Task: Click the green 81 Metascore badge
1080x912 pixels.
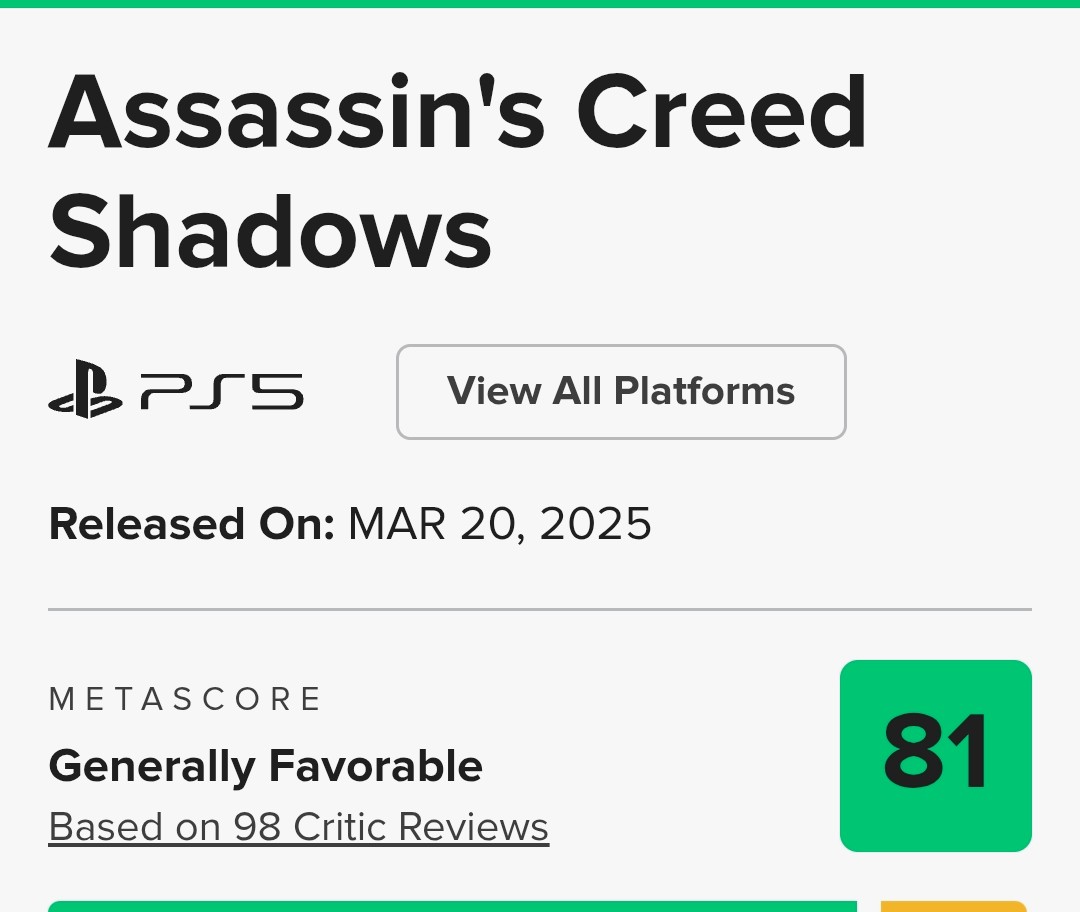Action: pos(935,756)
